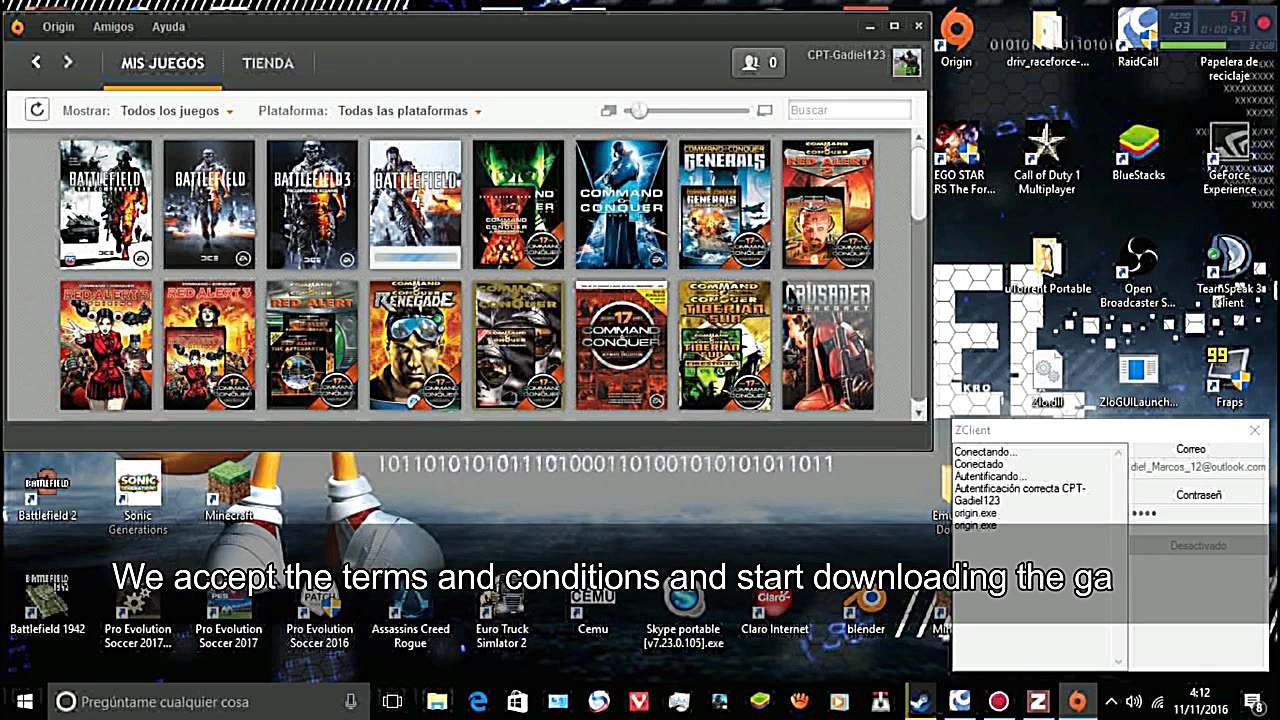
Task: Click the refresh games list icon
Action: click(37, 110)
